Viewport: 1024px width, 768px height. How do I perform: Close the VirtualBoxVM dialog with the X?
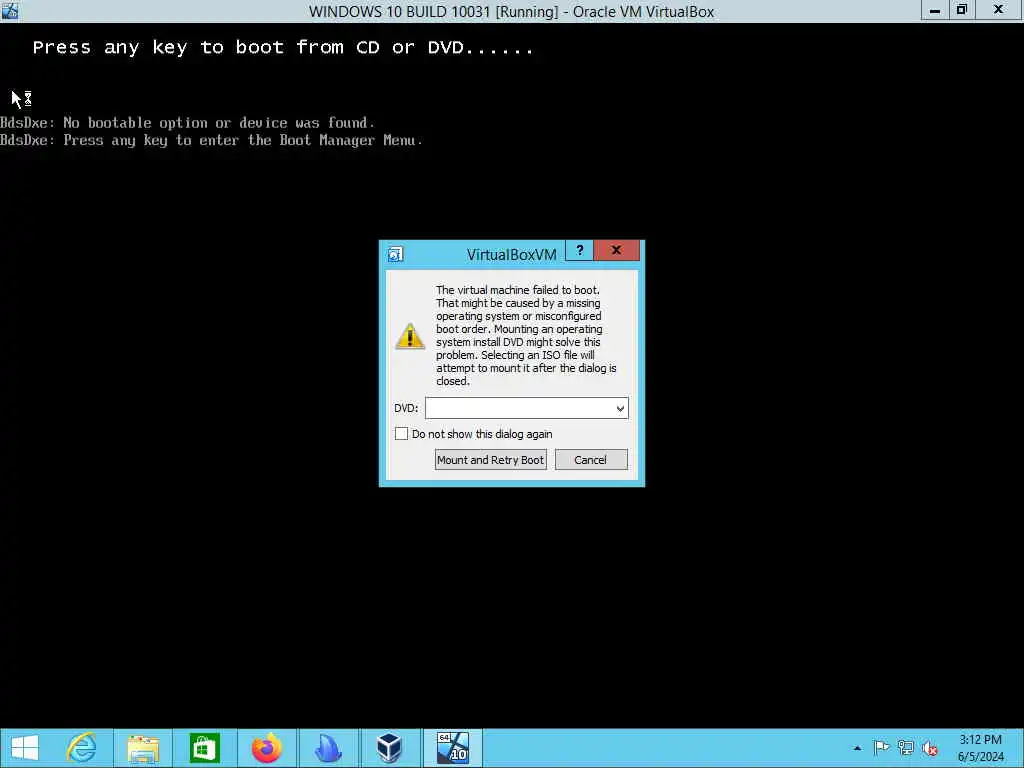[616, 250]
